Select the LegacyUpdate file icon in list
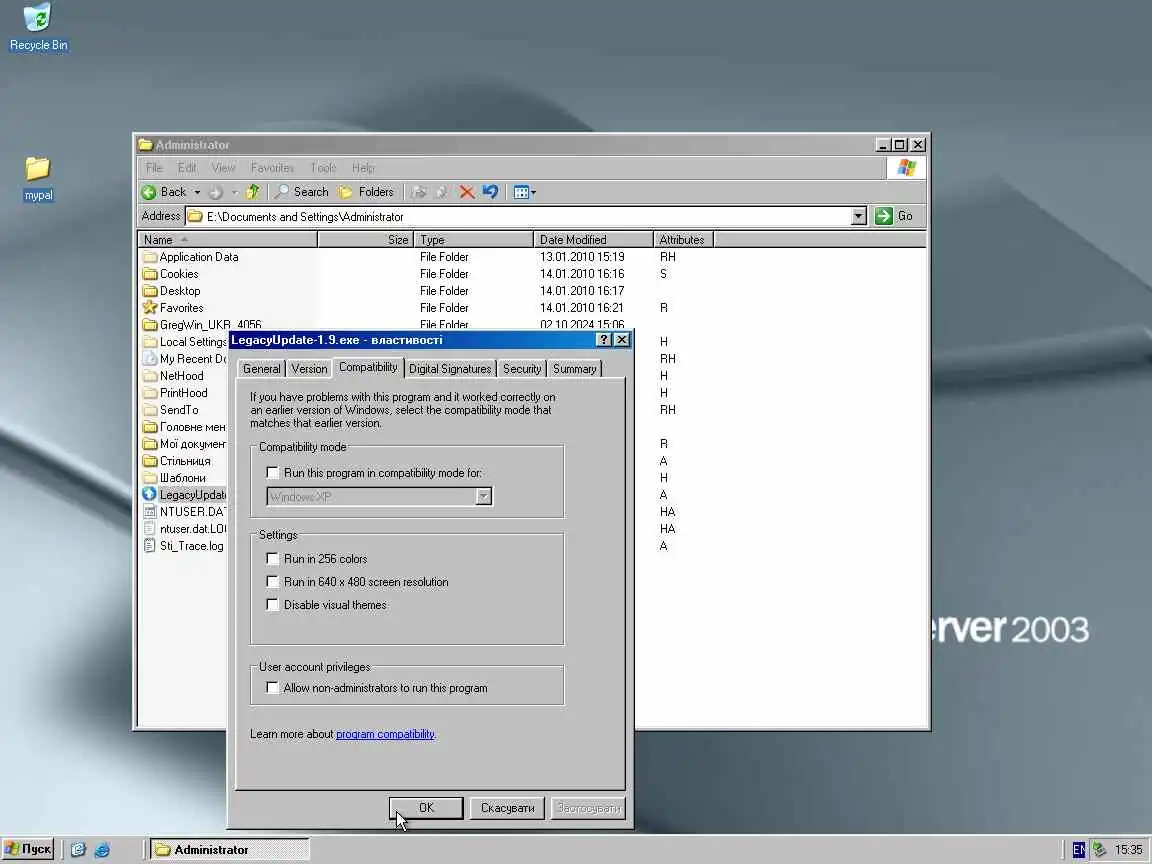Screen dimensions: 1152x864 (x=150, y=494)
